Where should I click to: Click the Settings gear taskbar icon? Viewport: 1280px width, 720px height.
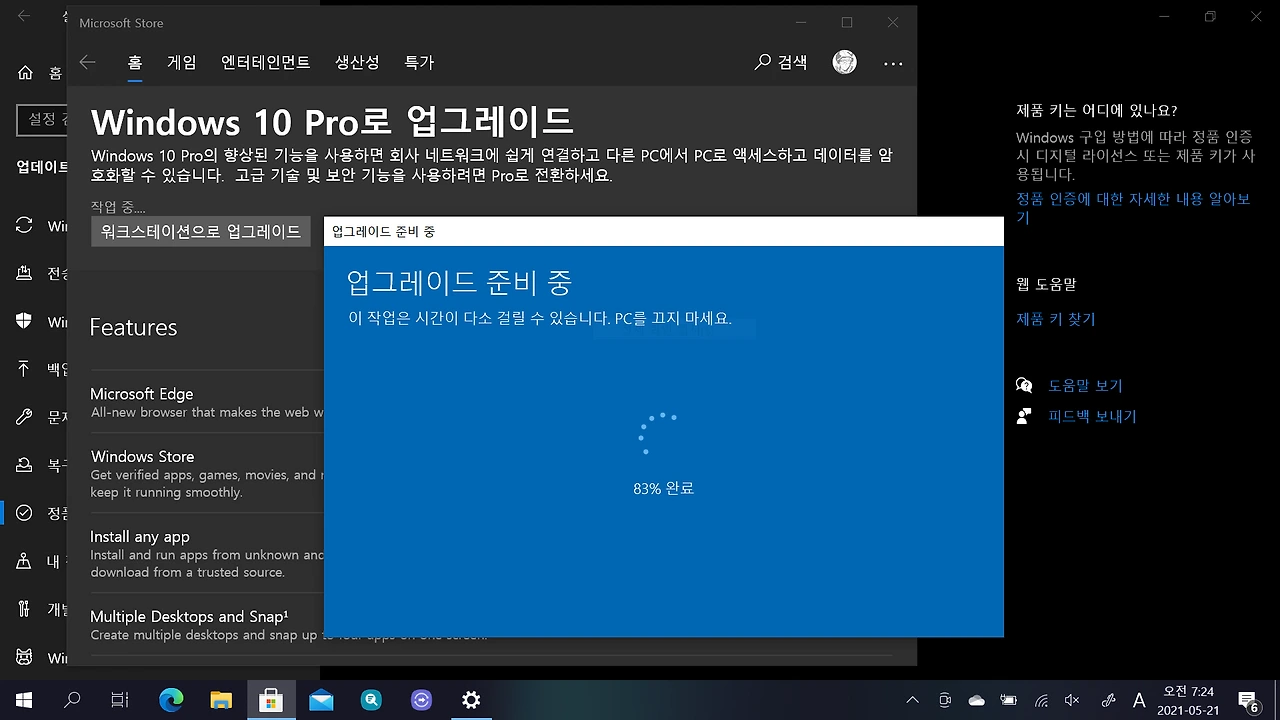(471, 700)
